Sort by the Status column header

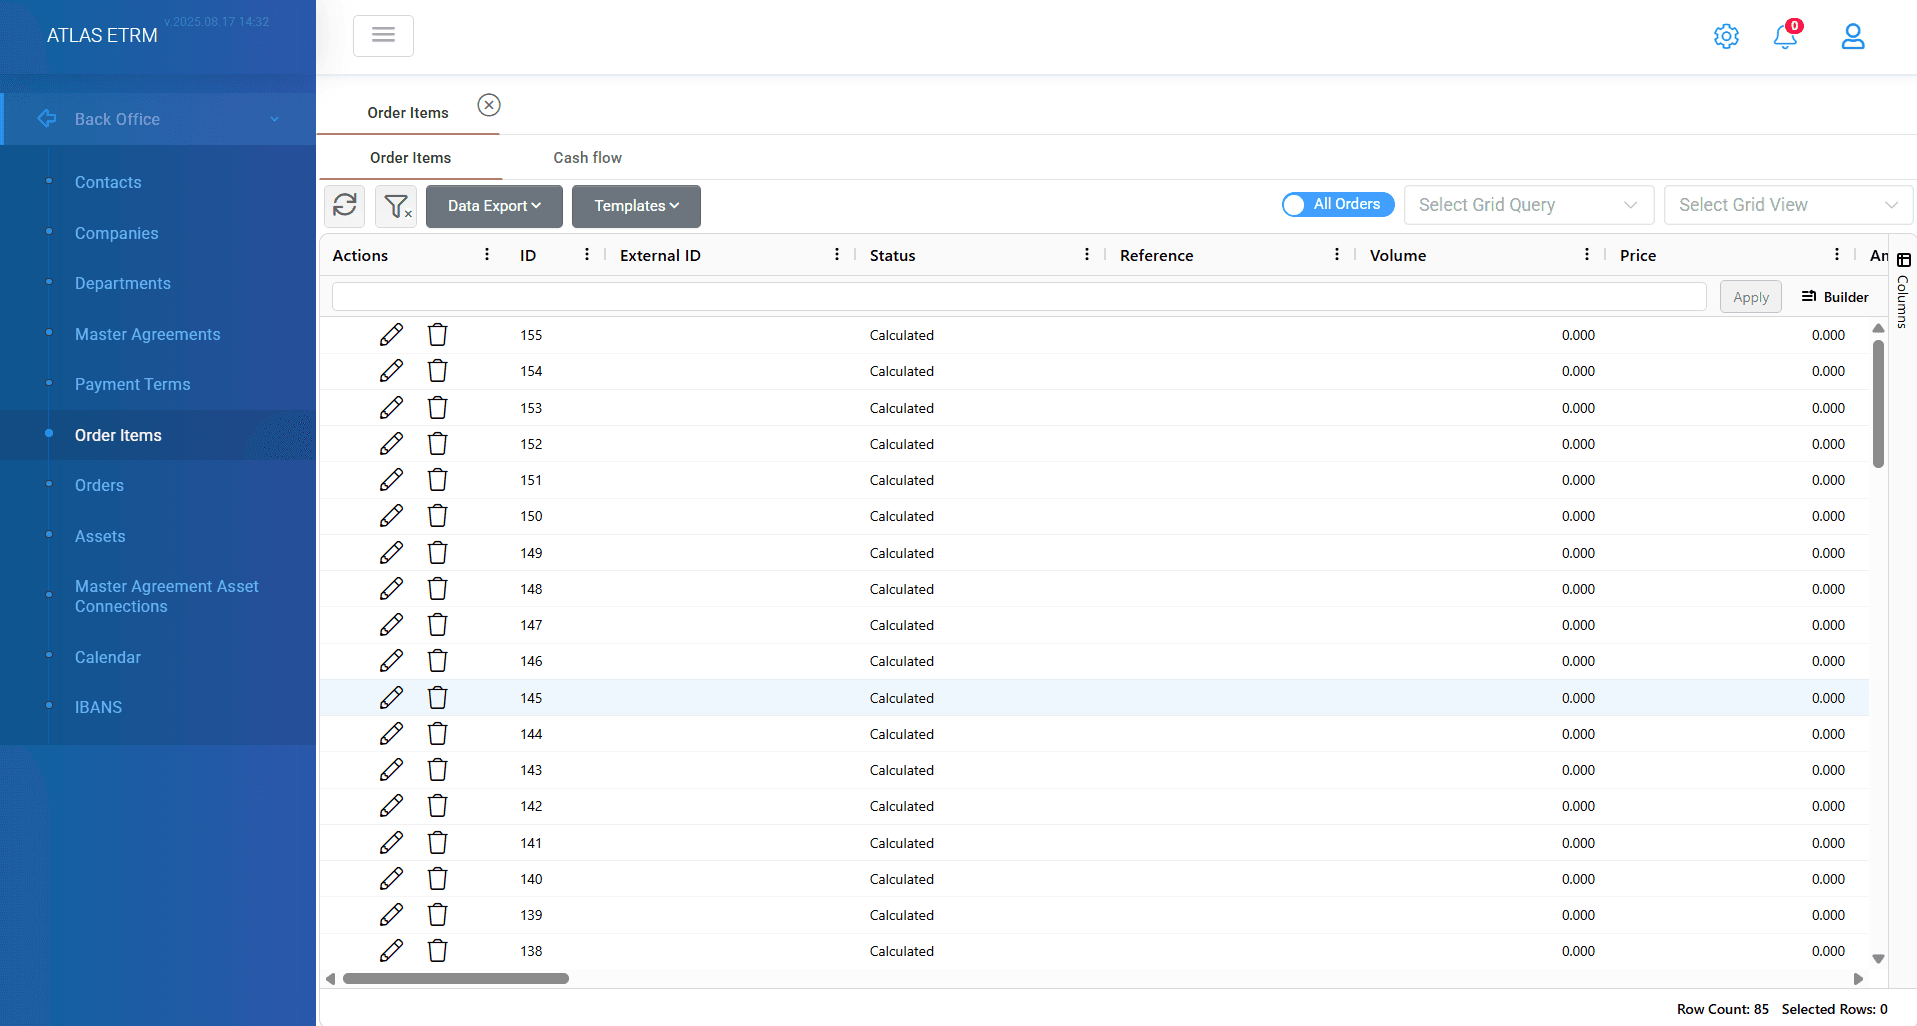pos(893,255)
